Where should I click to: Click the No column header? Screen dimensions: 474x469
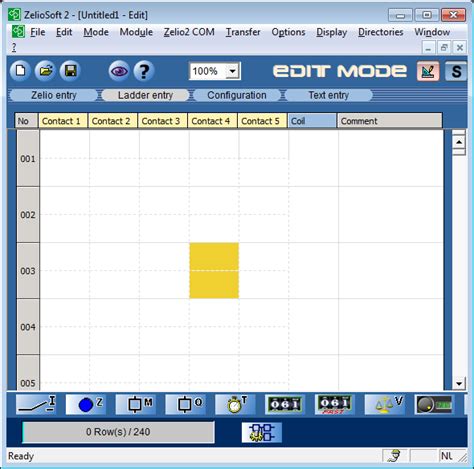[26, 121]
